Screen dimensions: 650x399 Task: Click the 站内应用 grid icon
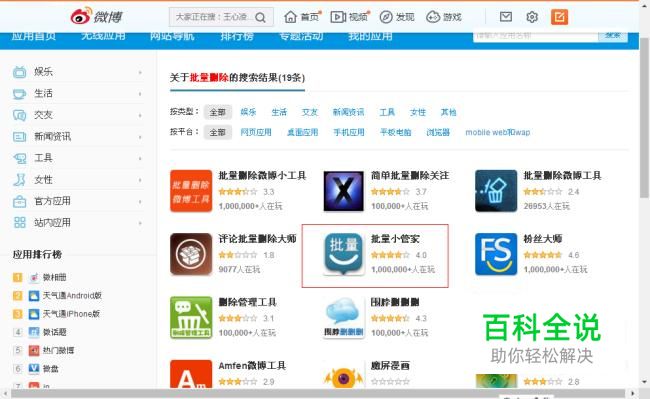coord(19,222)
